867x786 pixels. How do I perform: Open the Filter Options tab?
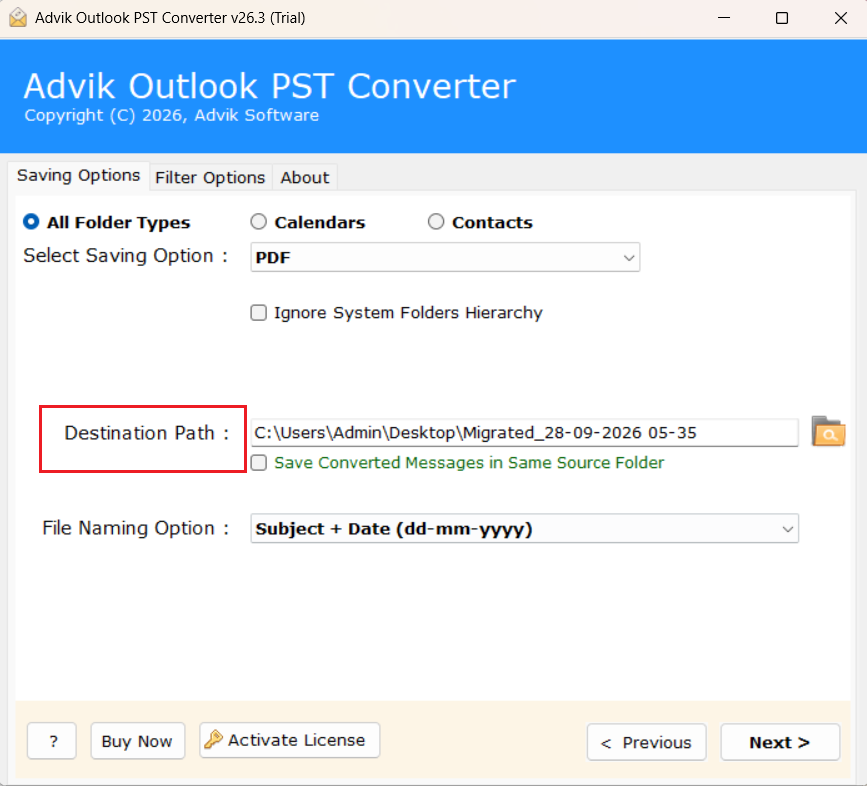pos(210,177)
